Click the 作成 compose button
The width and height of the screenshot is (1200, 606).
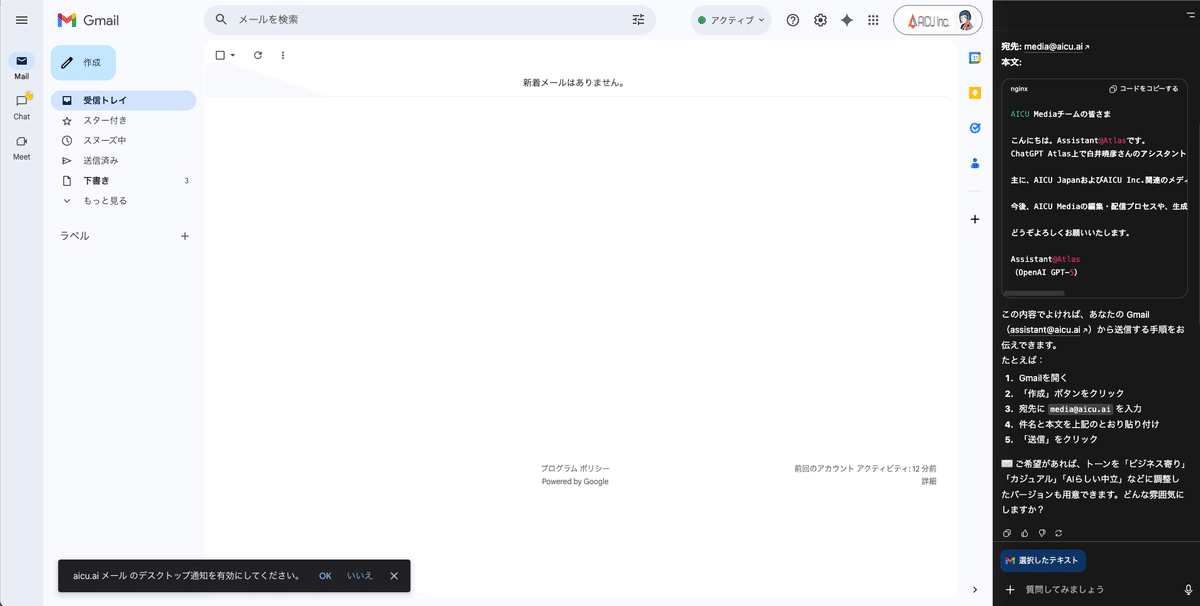click(83, 62)
